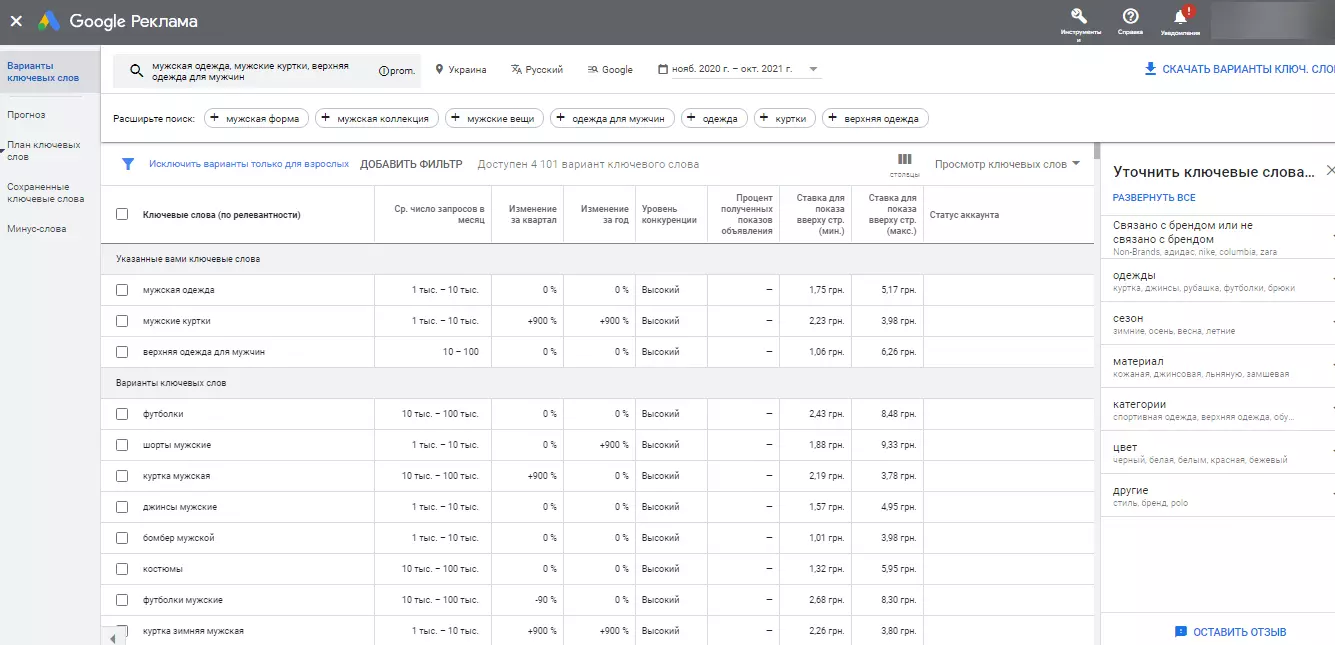Change the location Украина
The height and width of the screenshot is (645, 1335).
coord(461,70)
